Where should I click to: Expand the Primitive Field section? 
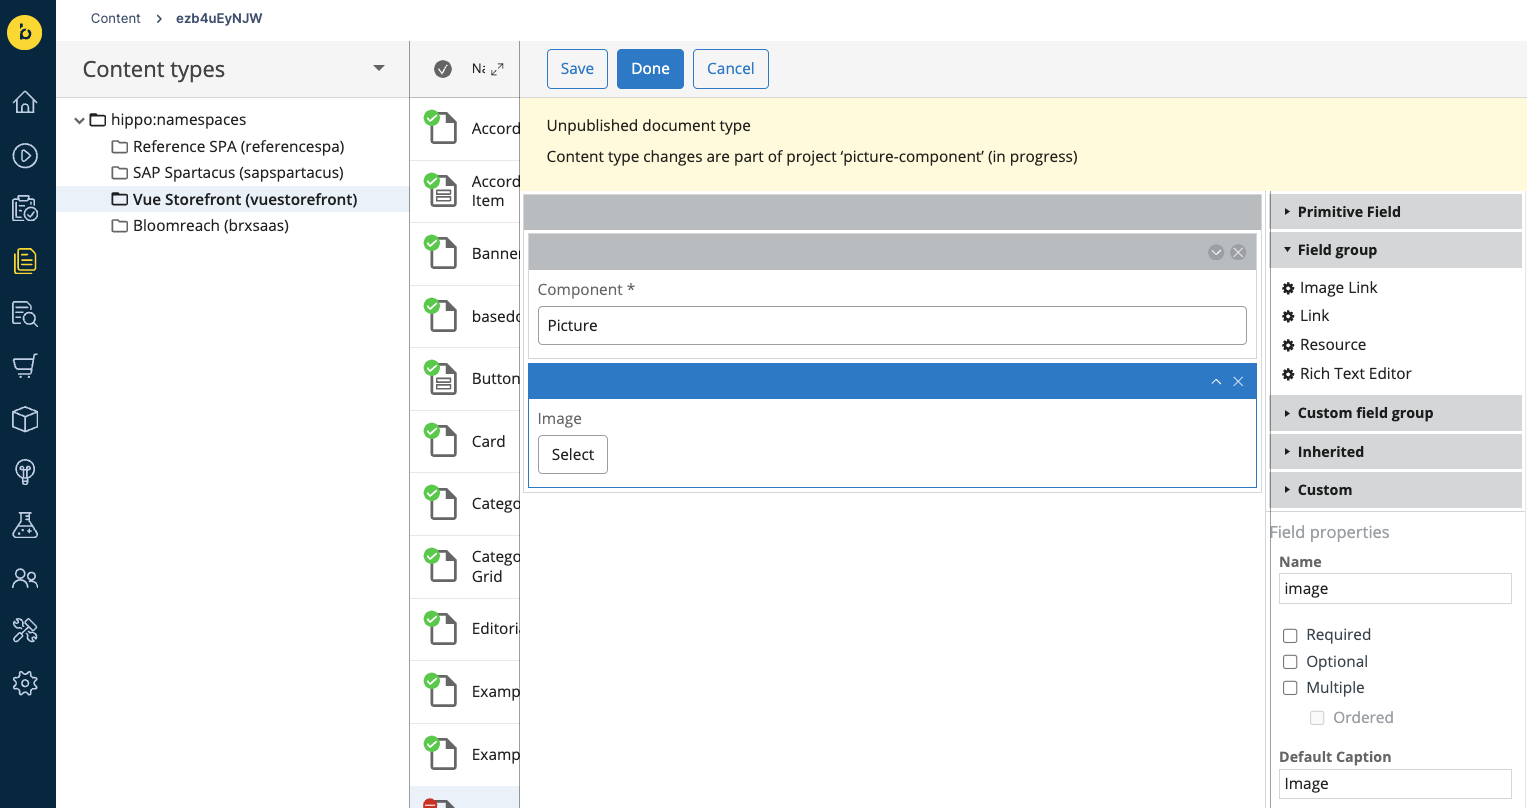(1396, 211)
